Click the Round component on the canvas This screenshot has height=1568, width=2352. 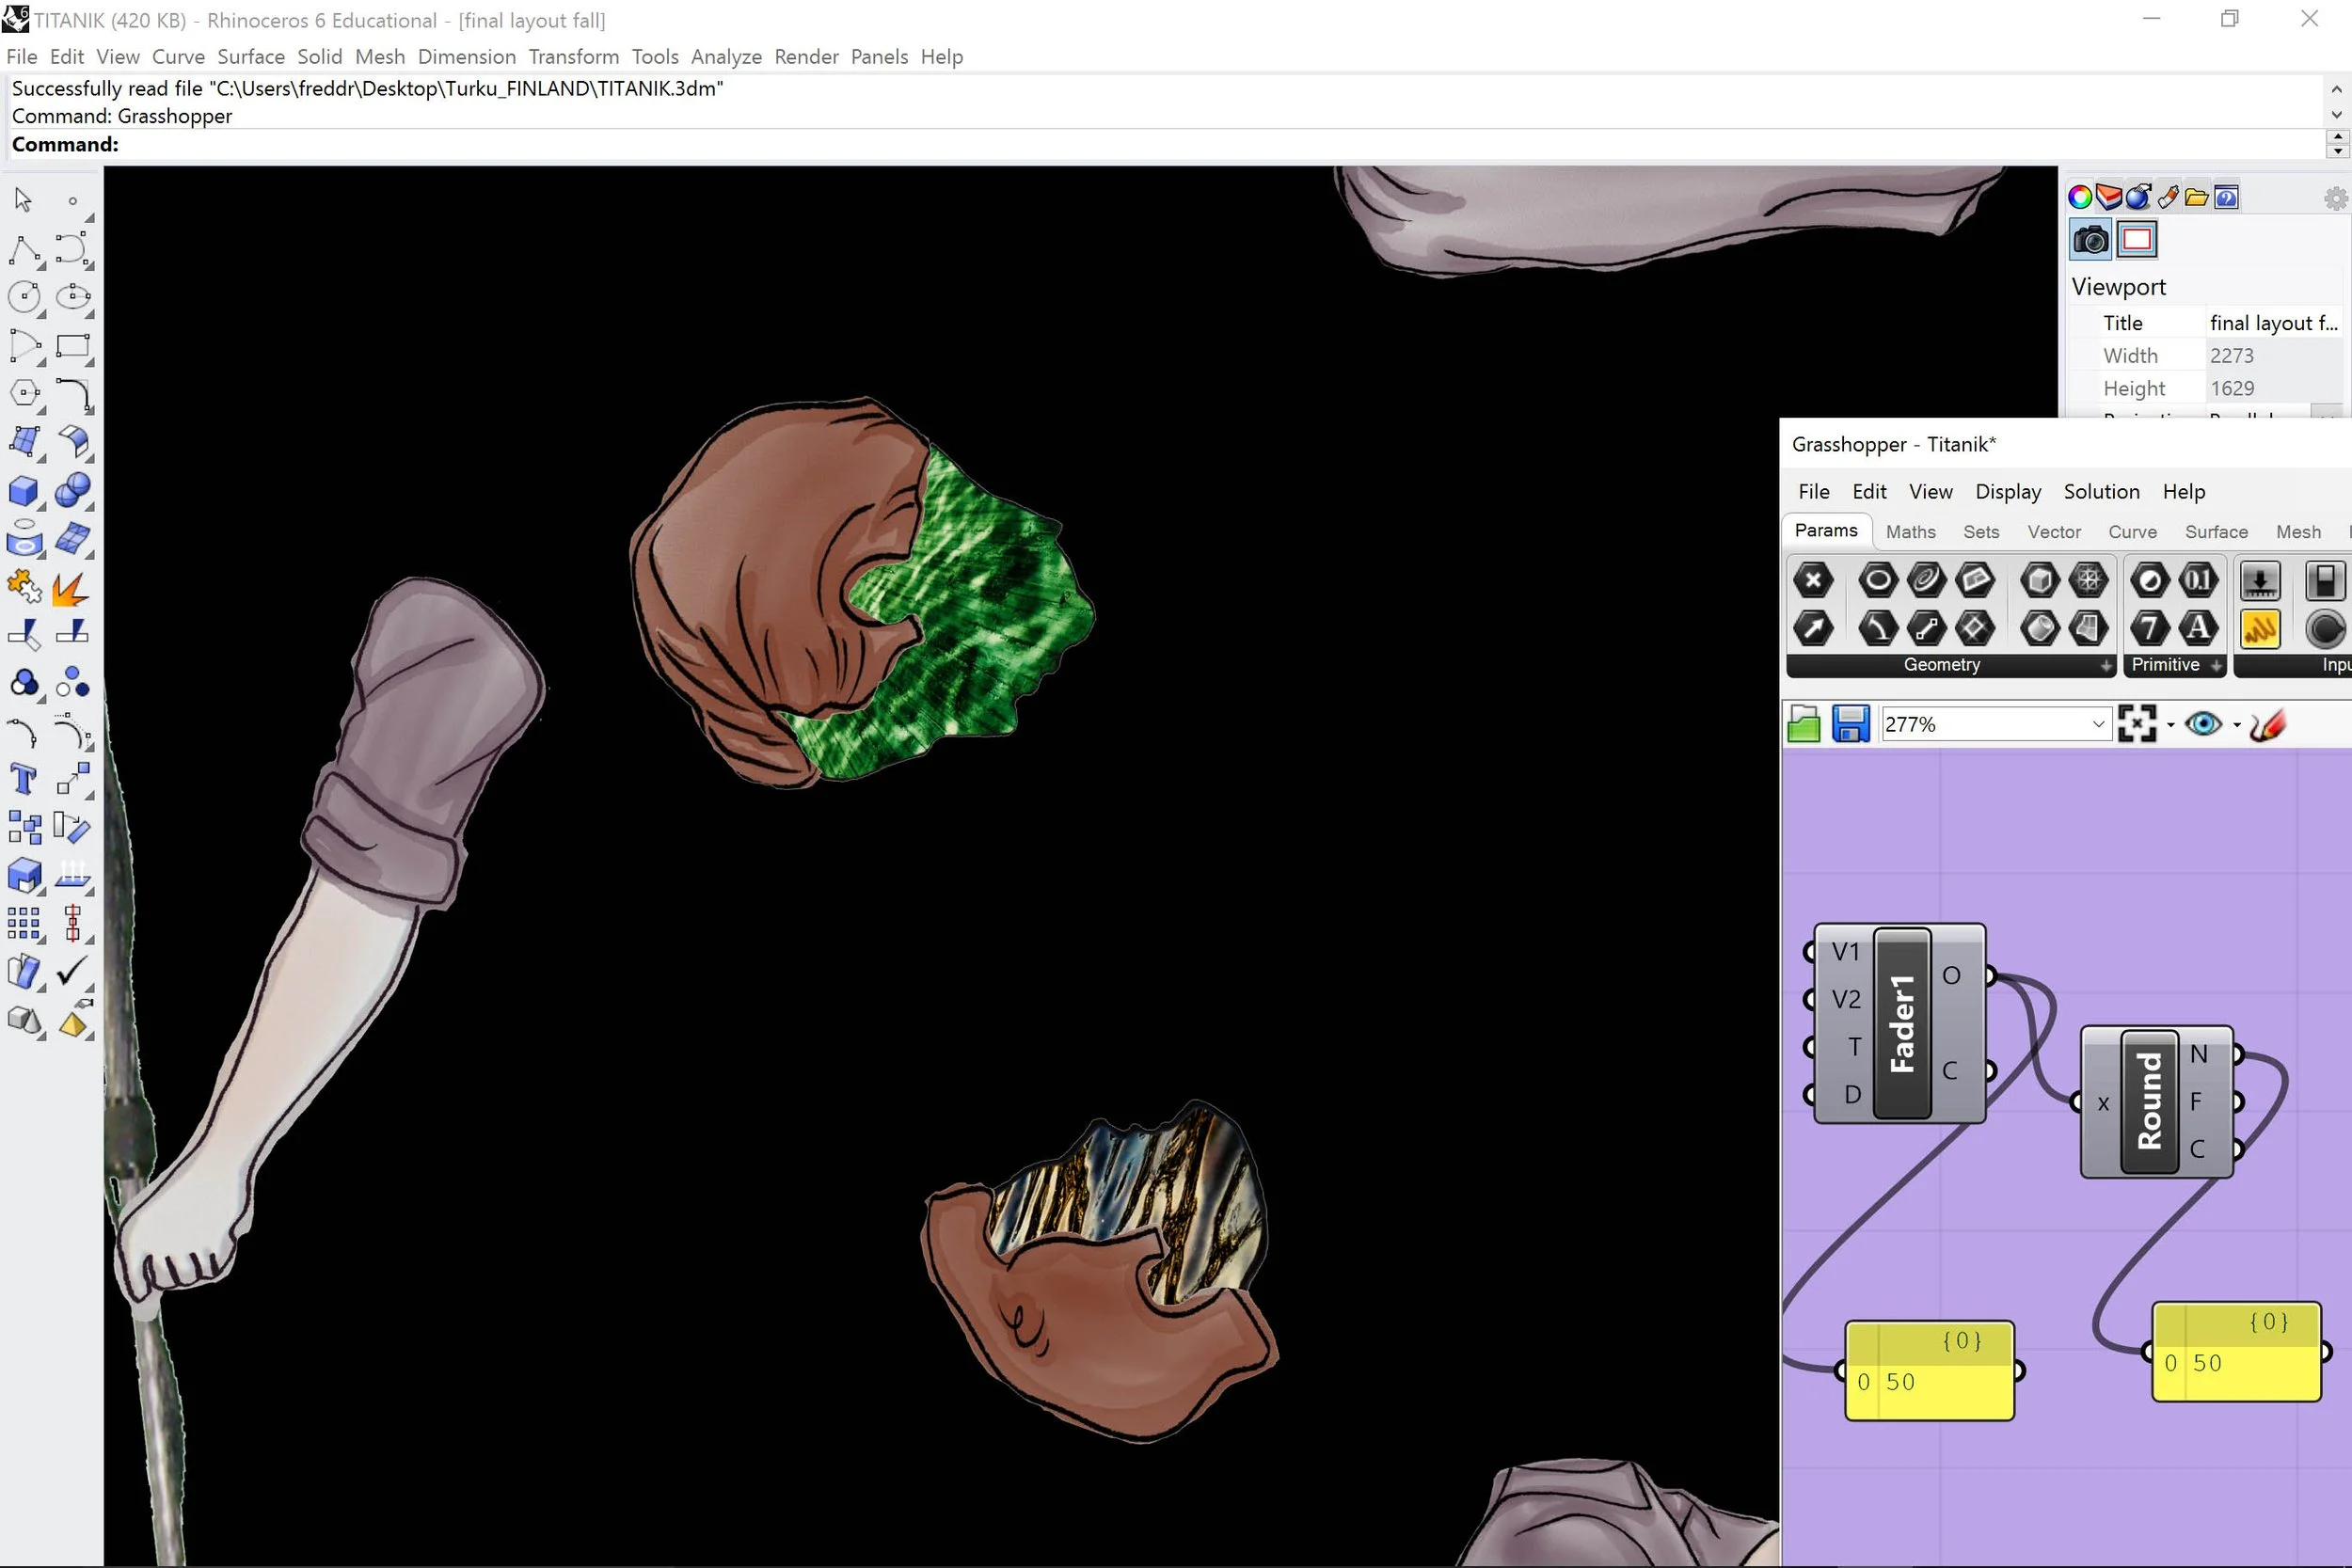2149,1100
